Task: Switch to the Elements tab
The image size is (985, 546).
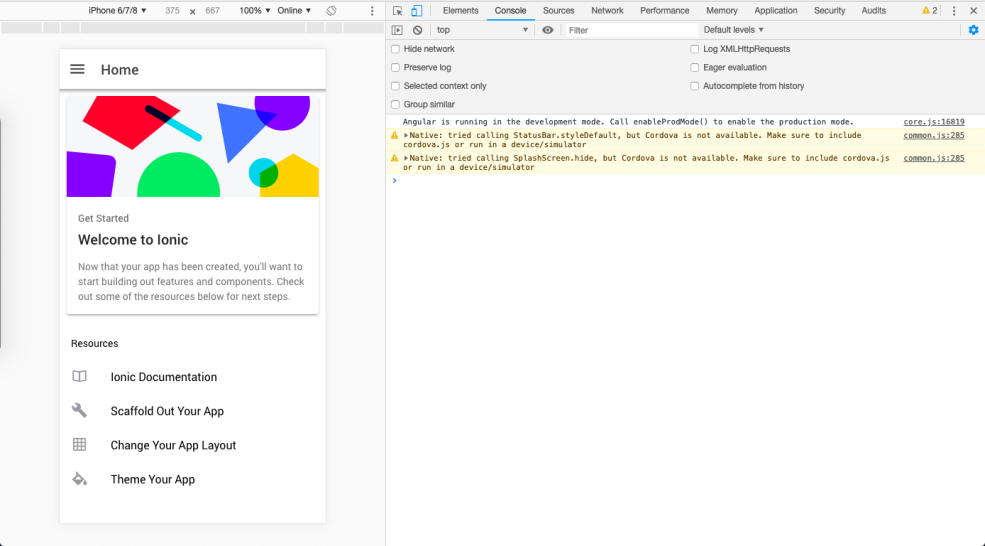Action: pos(460,11)
